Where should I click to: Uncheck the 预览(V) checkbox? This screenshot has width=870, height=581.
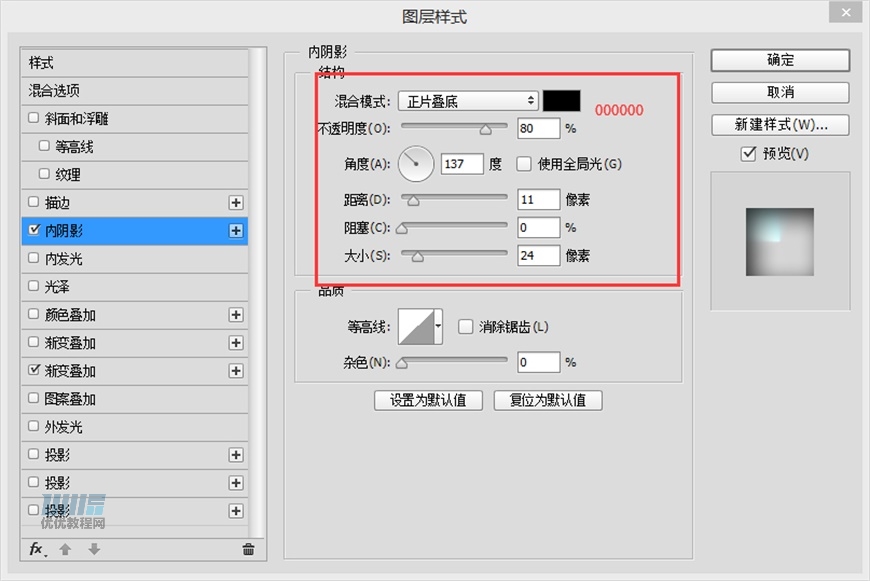click(748, 153)
